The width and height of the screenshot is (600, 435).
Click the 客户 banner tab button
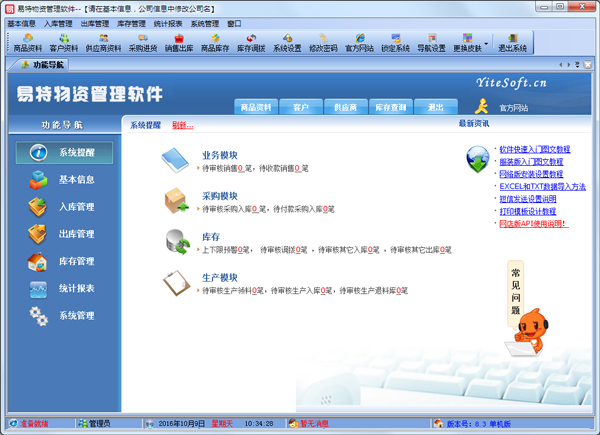(301, 107)
